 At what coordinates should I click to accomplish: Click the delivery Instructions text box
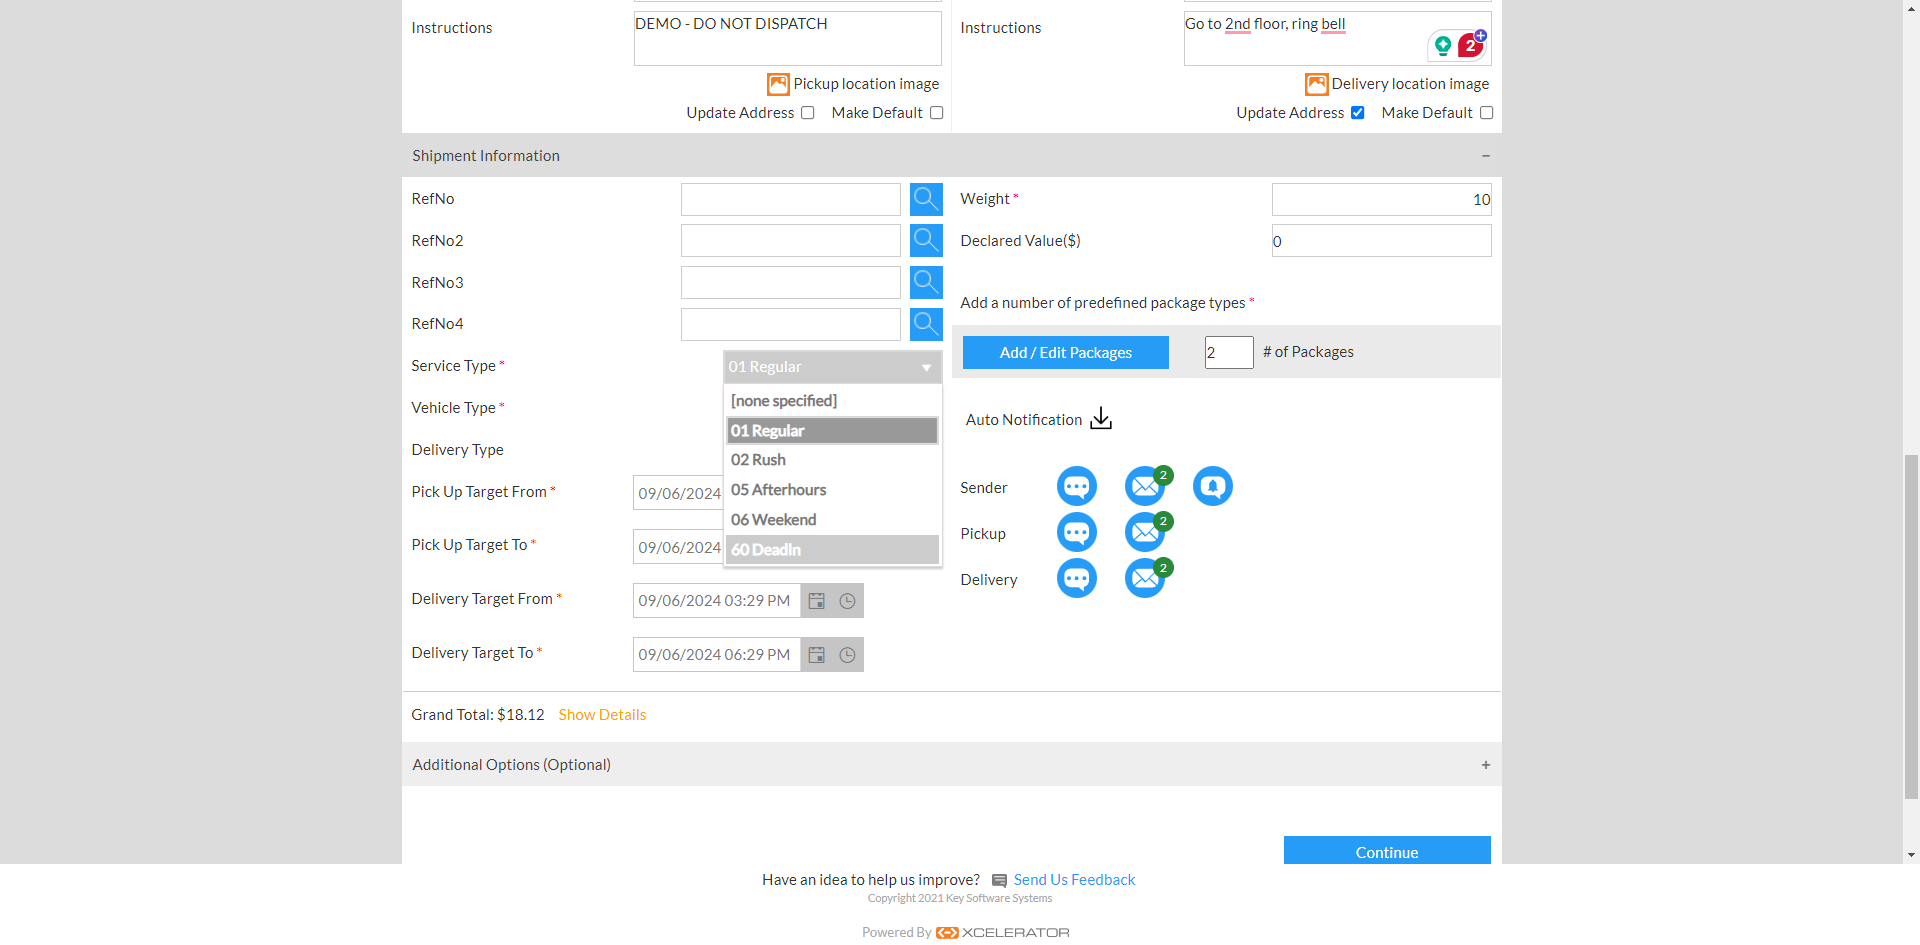[1338, 39]
